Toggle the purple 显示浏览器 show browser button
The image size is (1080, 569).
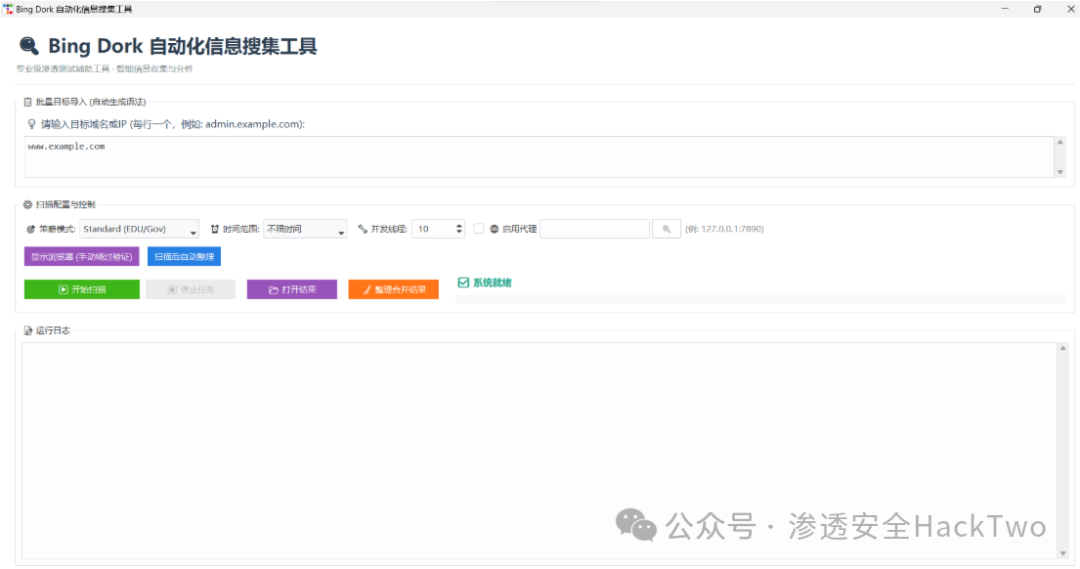click(x=81, y=256)
